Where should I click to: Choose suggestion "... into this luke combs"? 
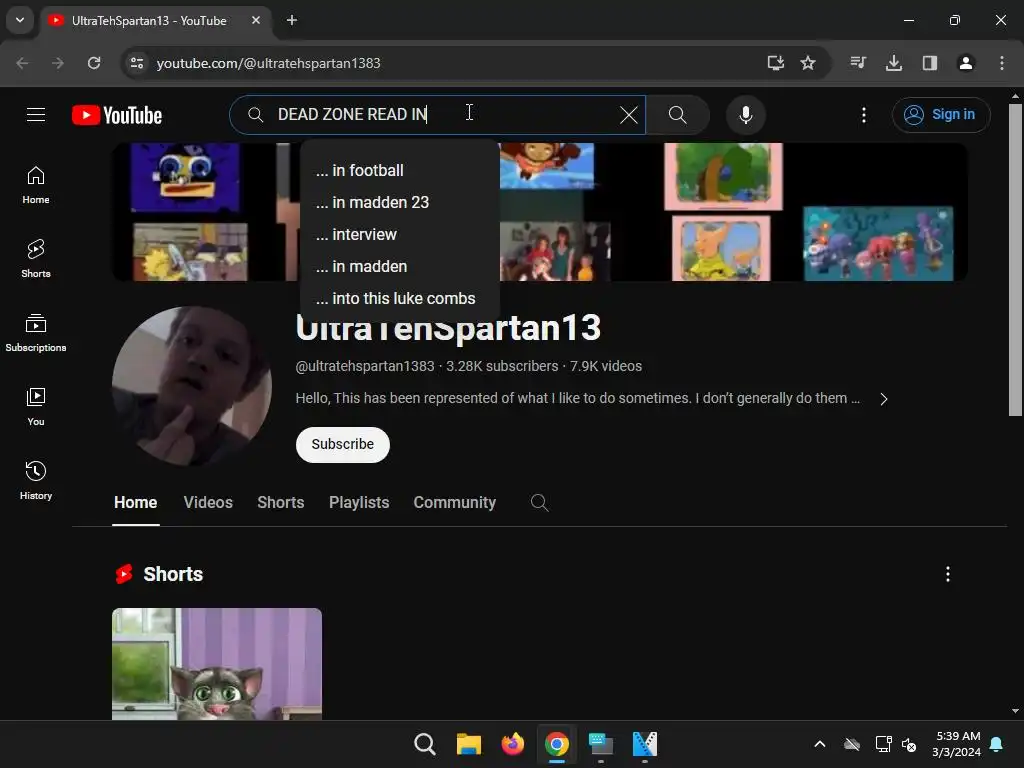[x=400, y=298]
